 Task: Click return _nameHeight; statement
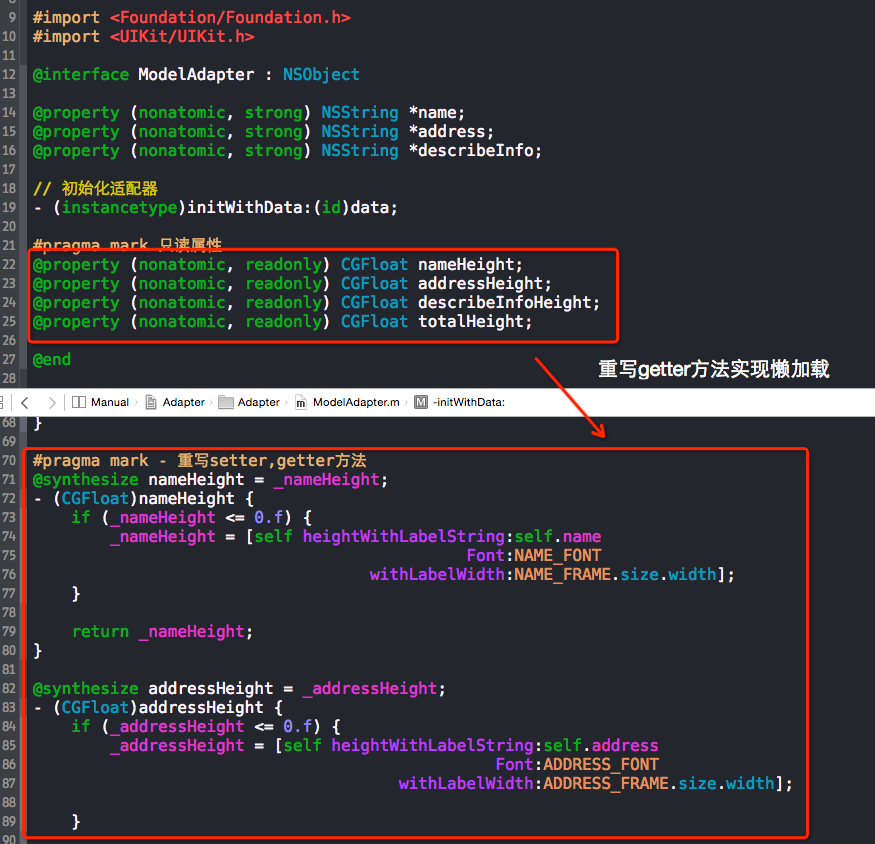click(162, 631)
